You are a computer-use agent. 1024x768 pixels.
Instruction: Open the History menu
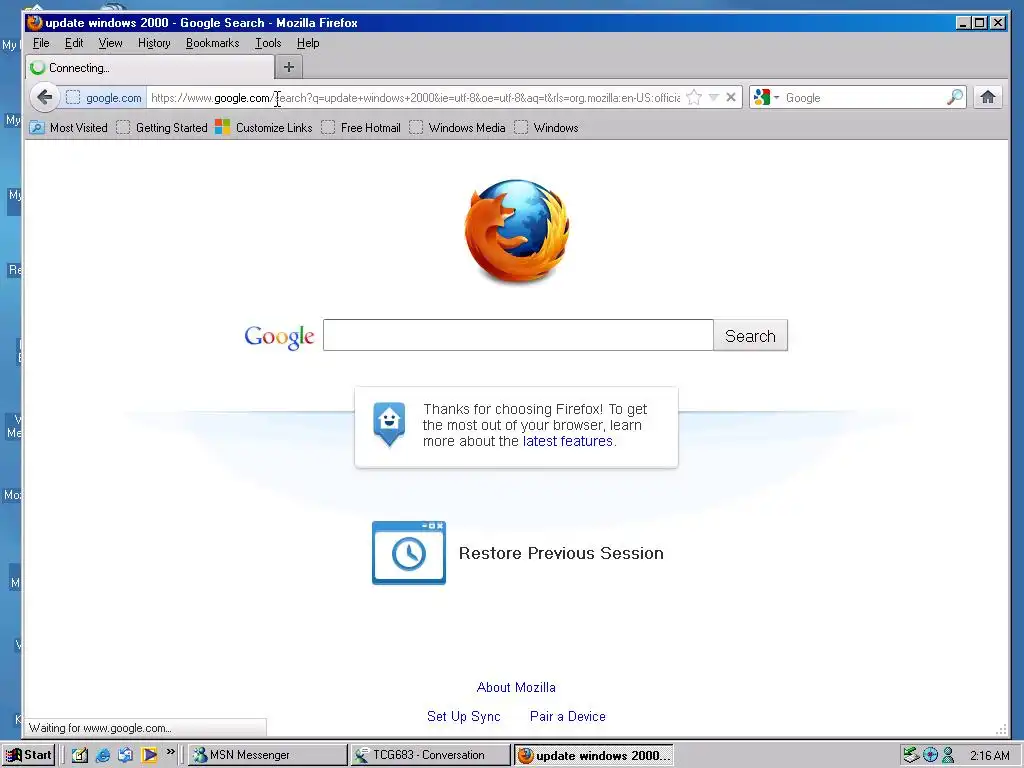pyautogui.click(x=154, y=43)
